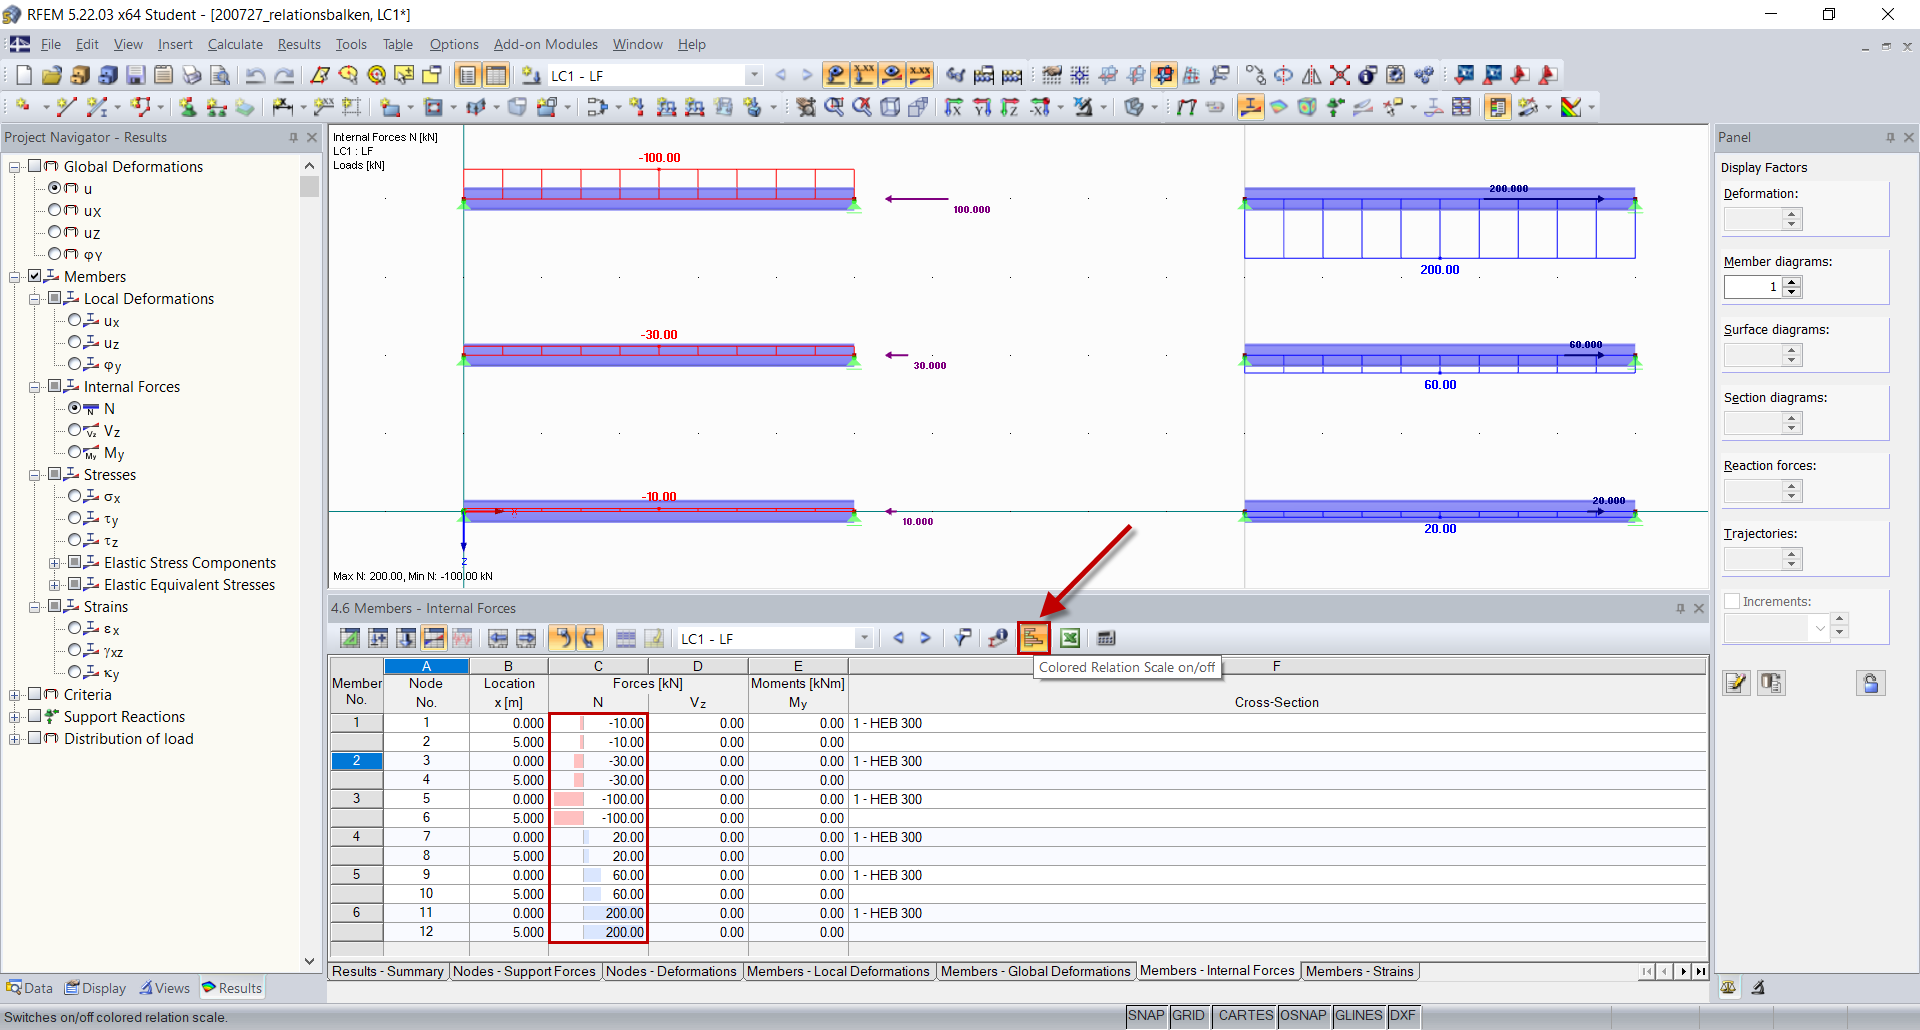1920x1030 pixels.
Task: Switch to Members - Strains tab
Action: click(x=1359, y=971)
